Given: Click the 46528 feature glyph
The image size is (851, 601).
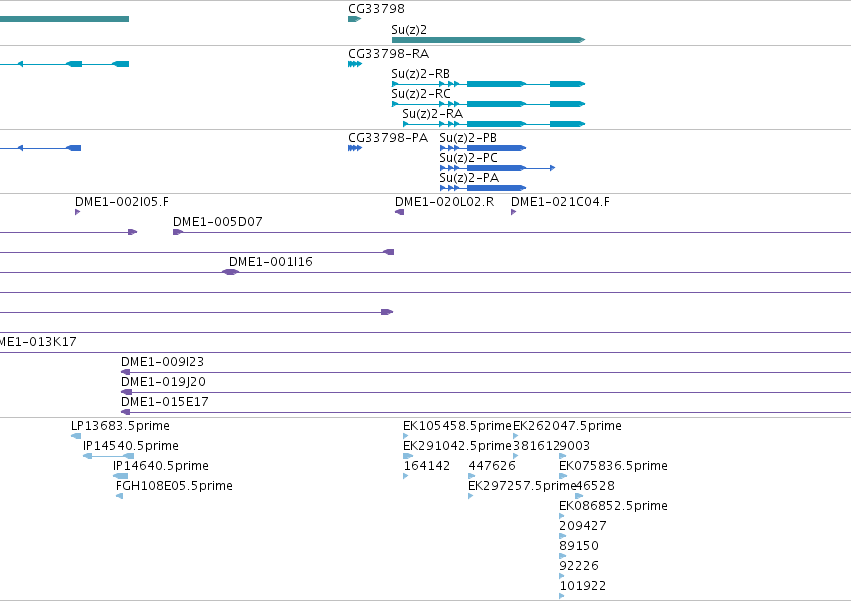Looking at the screenshot, I should click(x=579, y=496).
